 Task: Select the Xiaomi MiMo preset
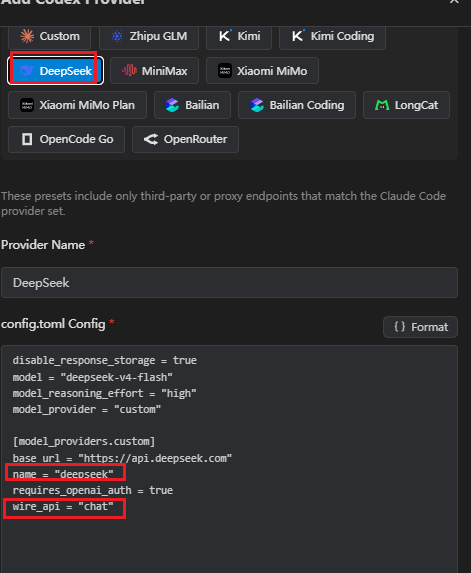(262, 71)
